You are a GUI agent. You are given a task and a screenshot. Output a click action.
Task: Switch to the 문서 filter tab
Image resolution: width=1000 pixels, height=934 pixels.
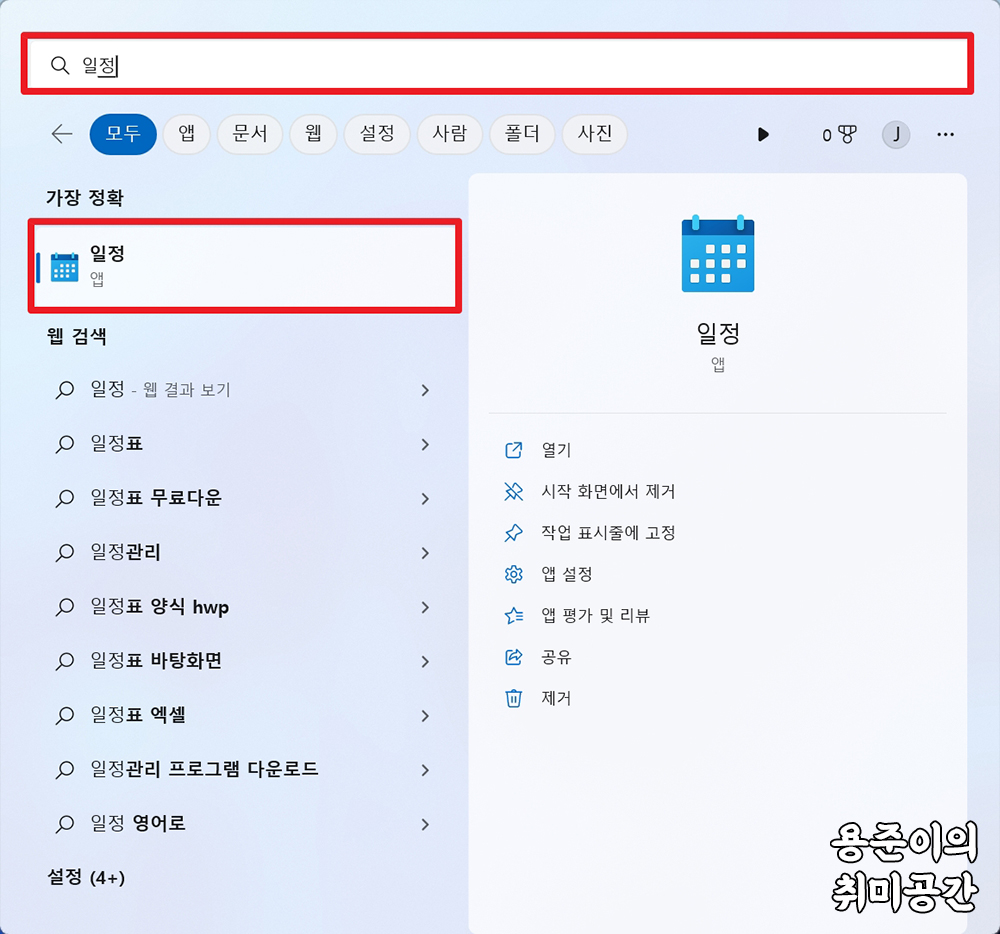tap(250, 134)
